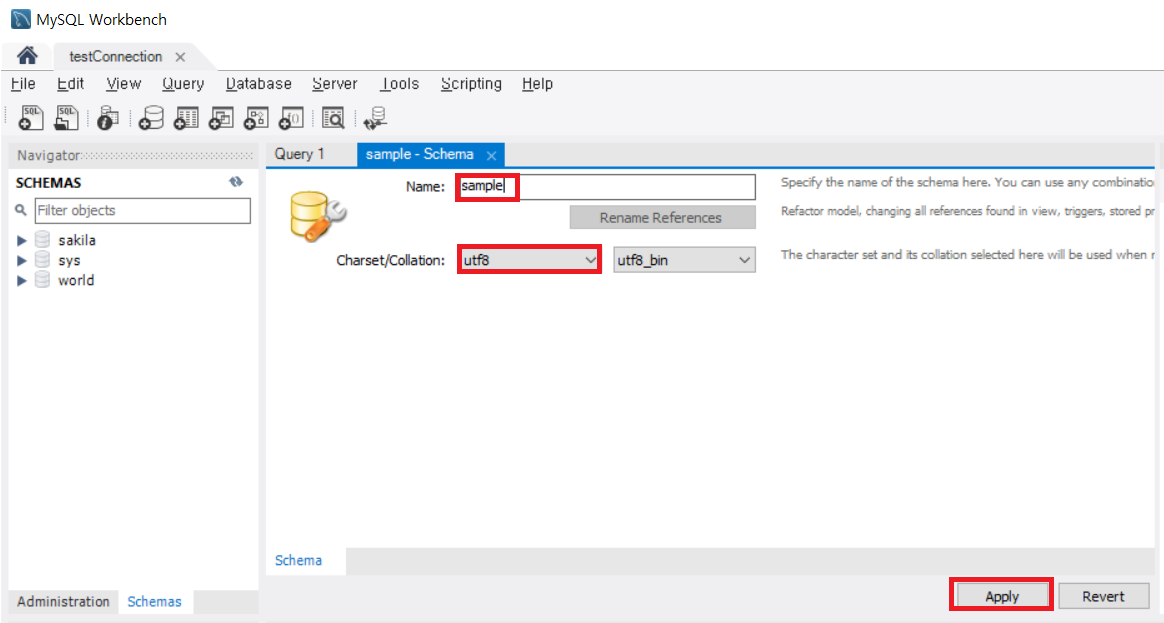Click the filter search magnifier icon
1164x623 pixels.
(21, 210)
